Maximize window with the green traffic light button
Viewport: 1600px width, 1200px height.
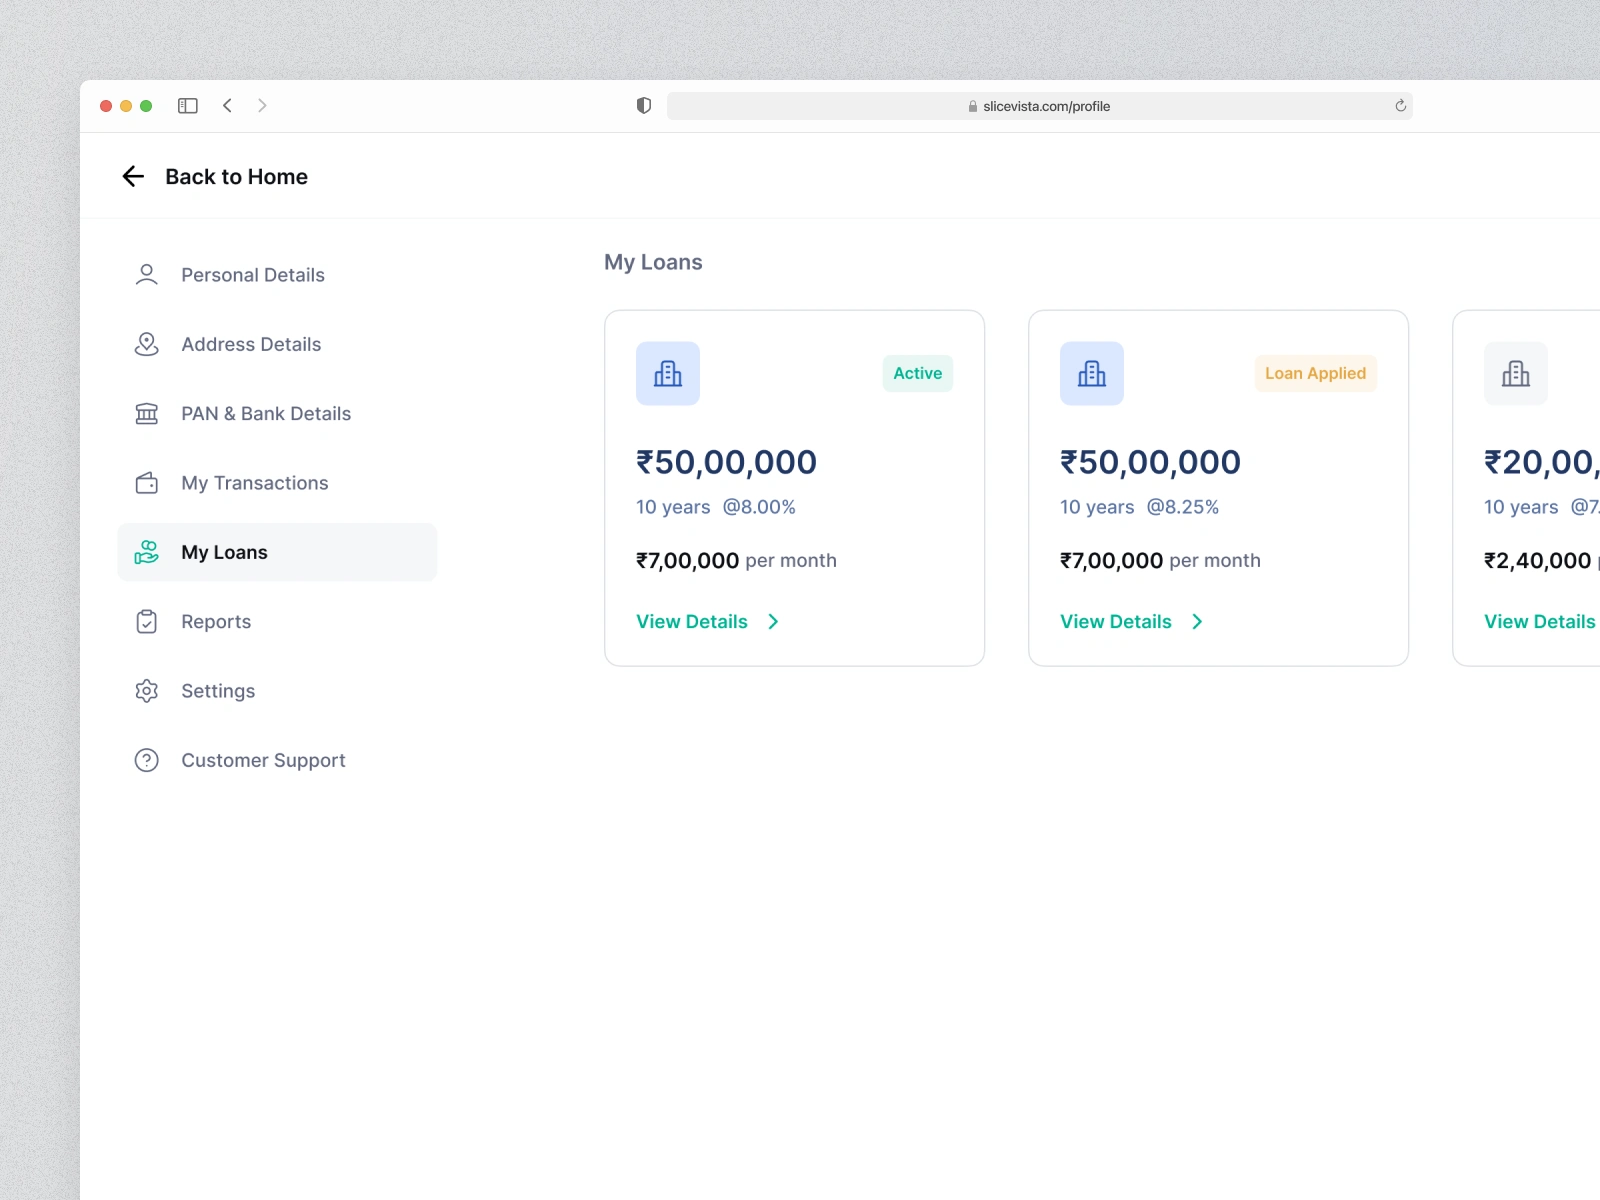click(146, 106)
